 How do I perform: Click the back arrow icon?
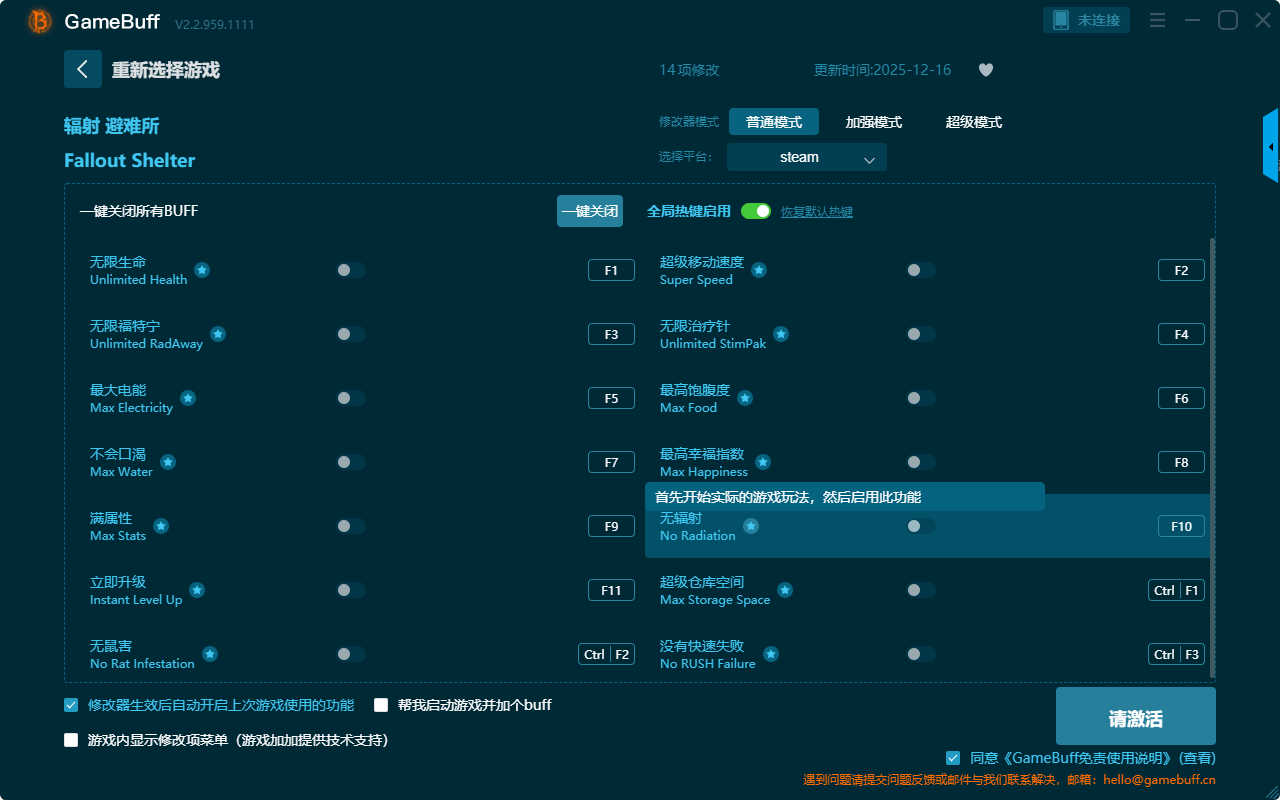[83, 69]
